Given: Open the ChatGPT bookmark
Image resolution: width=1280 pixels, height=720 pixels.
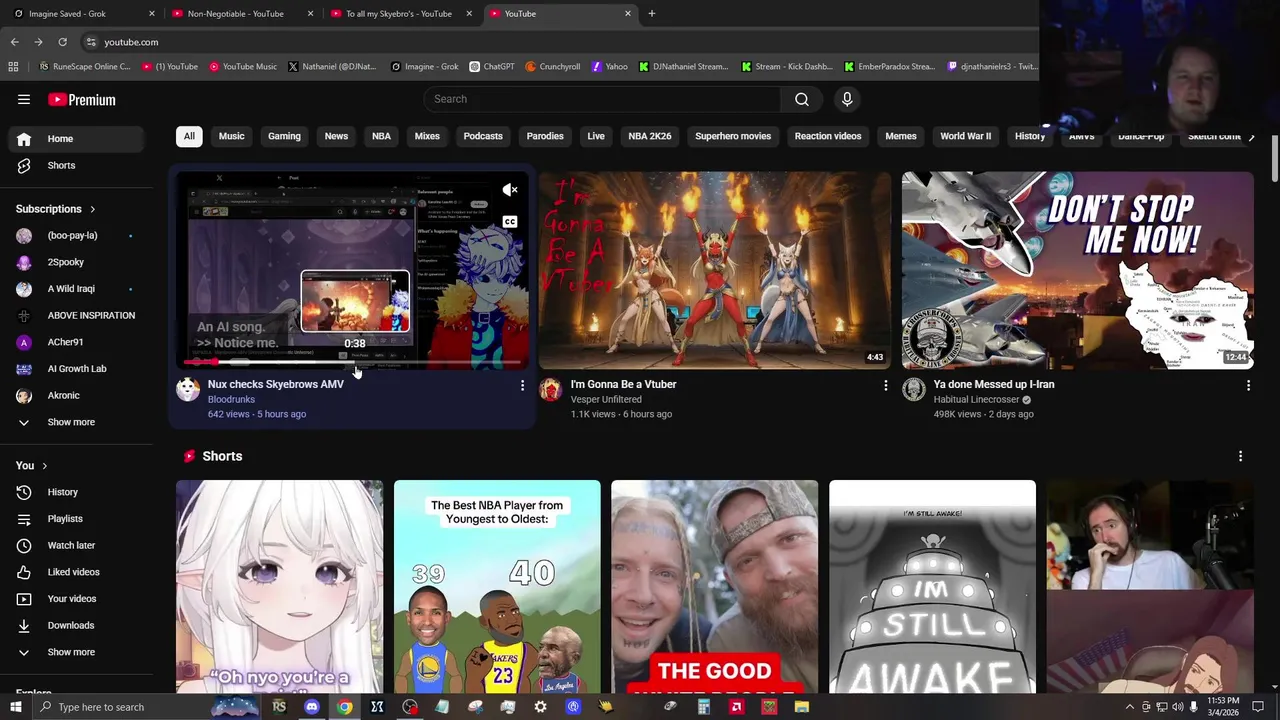Looking at the screenshot, I should coord(492,67).
